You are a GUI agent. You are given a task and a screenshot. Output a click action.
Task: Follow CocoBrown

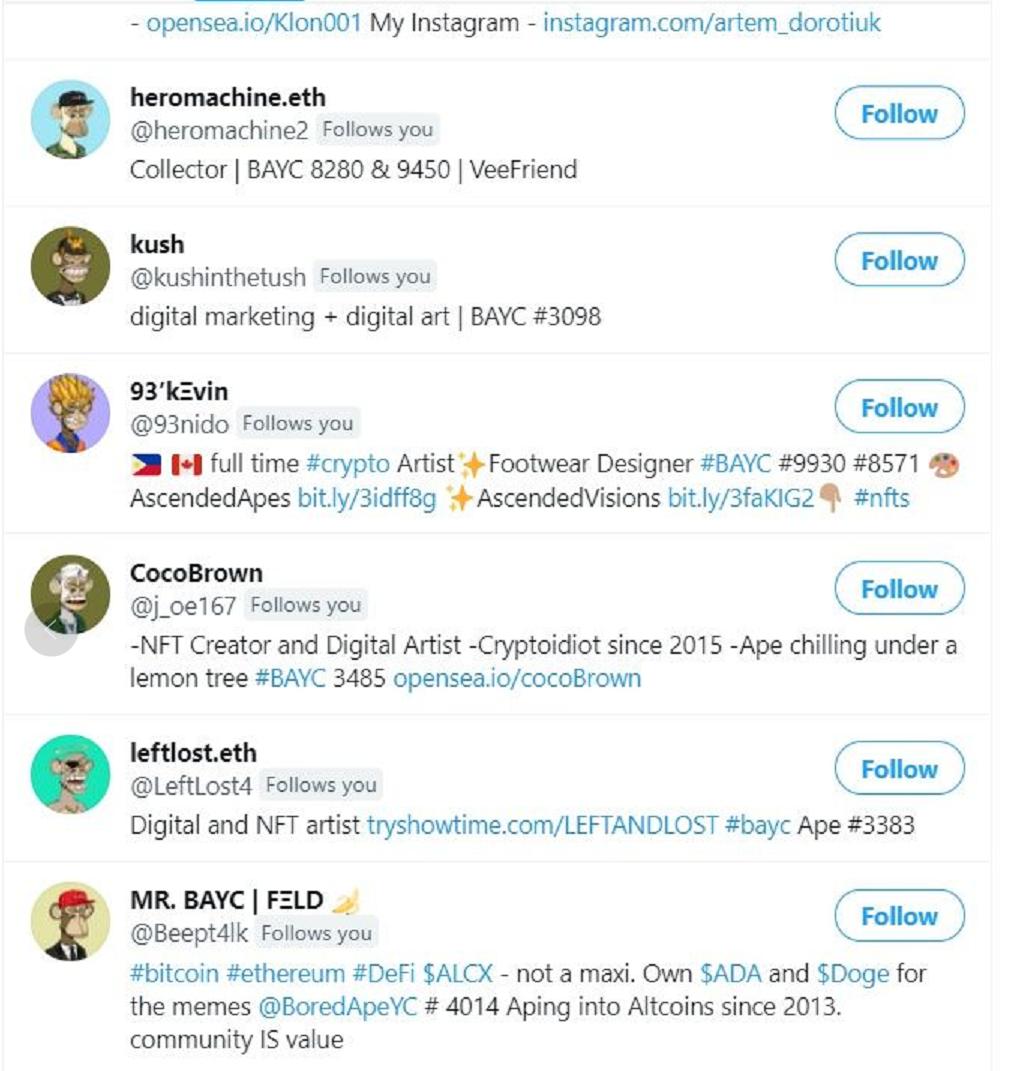899,590
